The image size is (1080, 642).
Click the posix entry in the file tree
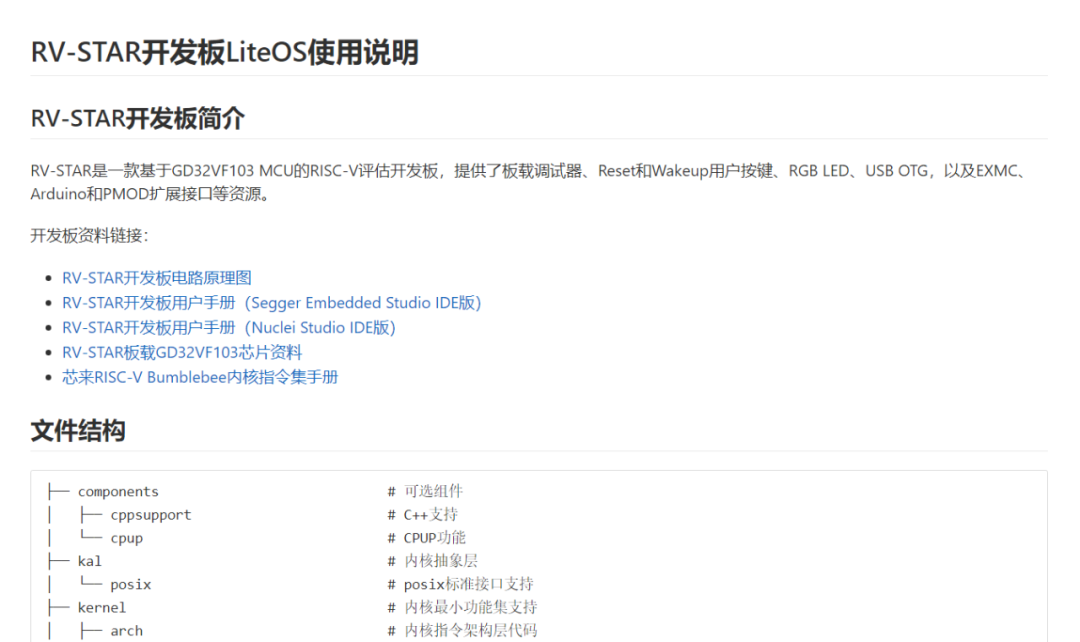pyautogui.click(x=130, y=584)
